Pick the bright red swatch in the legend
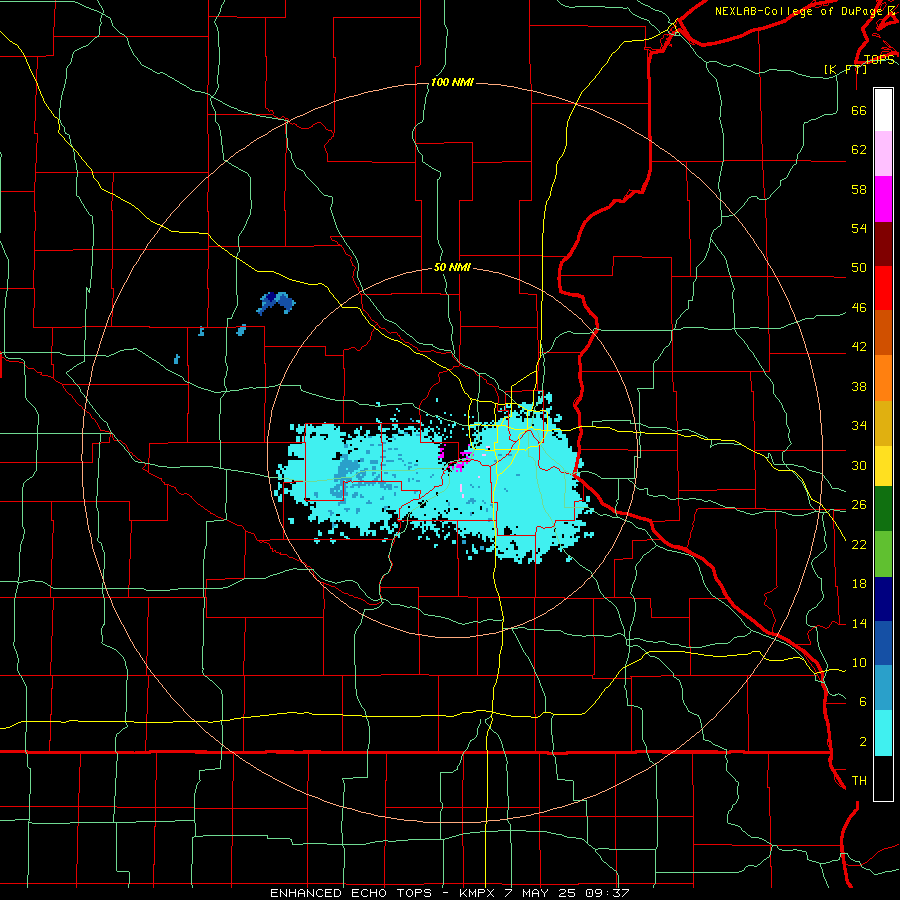Screen dimensions: 900x900 (883, 288)
